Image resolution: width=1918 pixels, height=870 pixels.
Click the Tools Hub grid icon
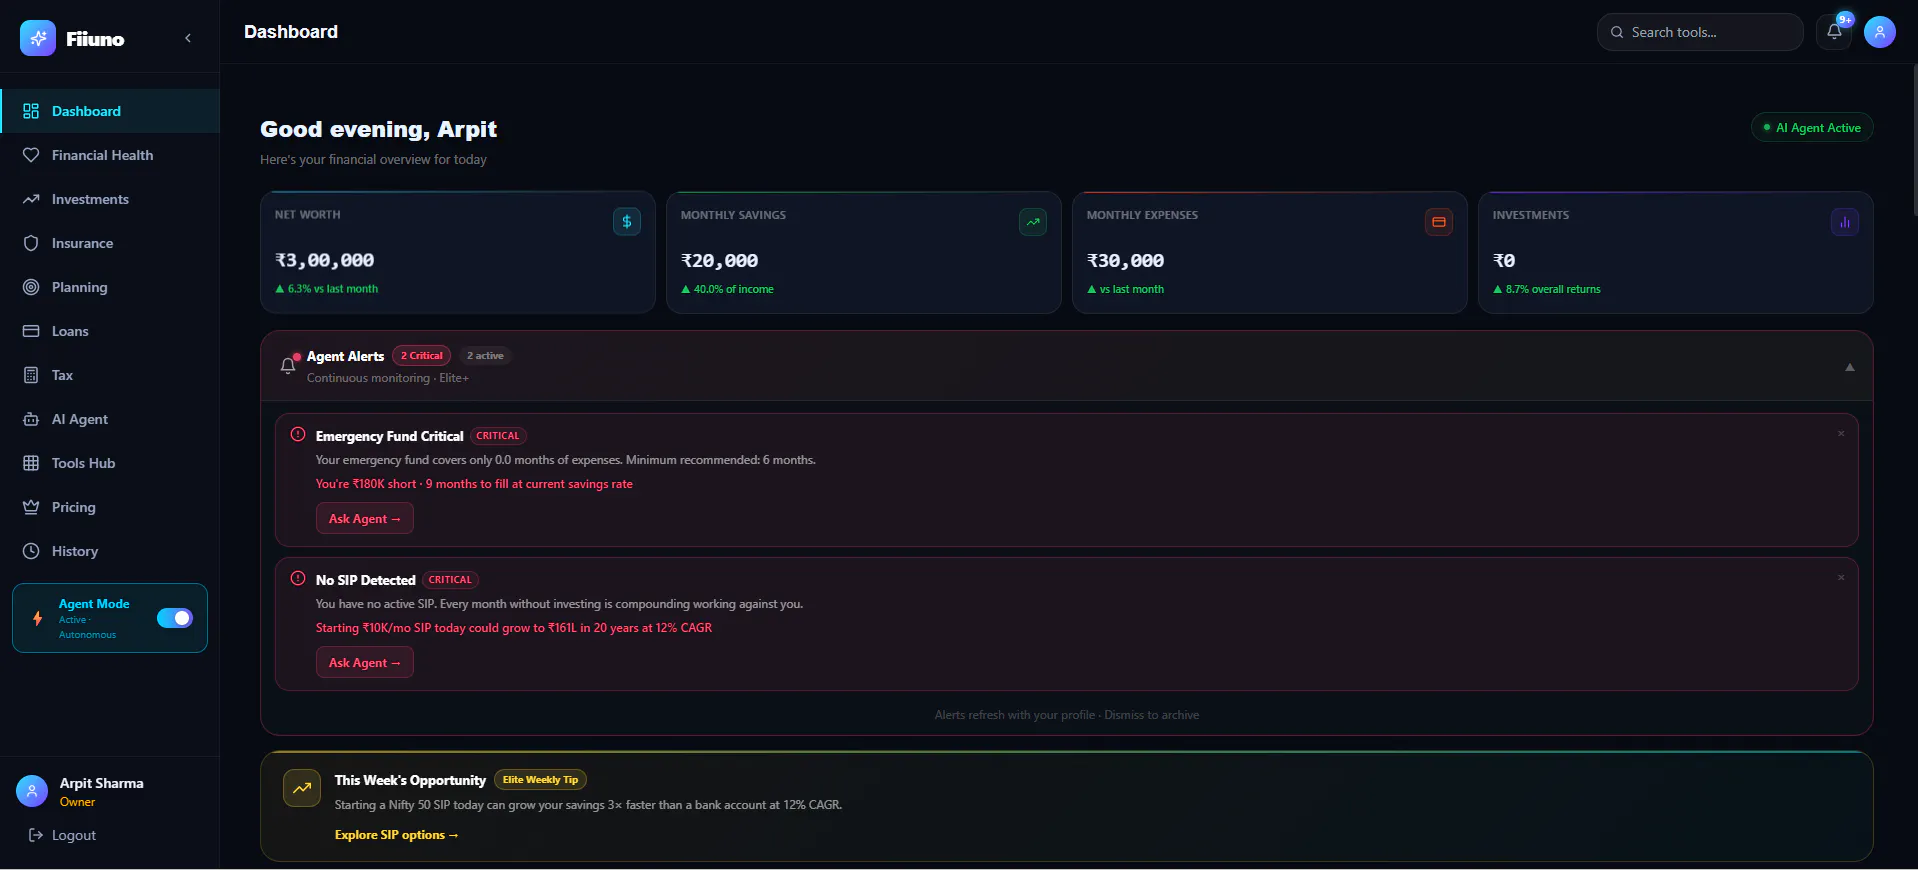click(31, 463)
